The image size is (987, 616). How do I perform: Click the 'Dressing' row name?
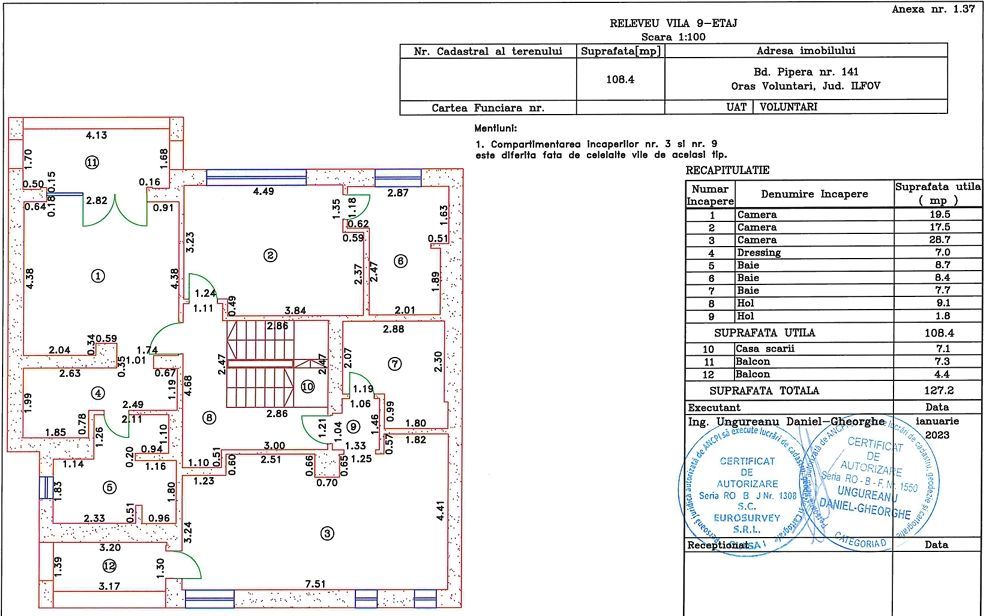pos(759,252)
